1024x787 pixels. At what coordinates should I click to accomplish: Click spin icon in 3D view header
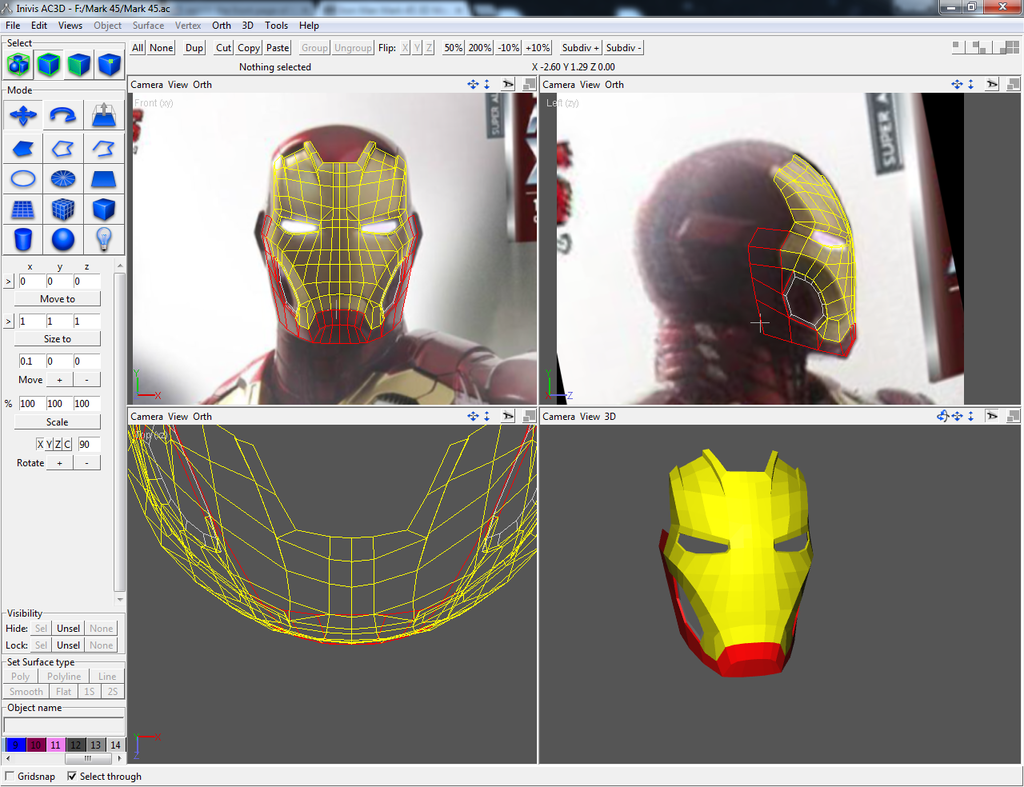tap(942, 416)
